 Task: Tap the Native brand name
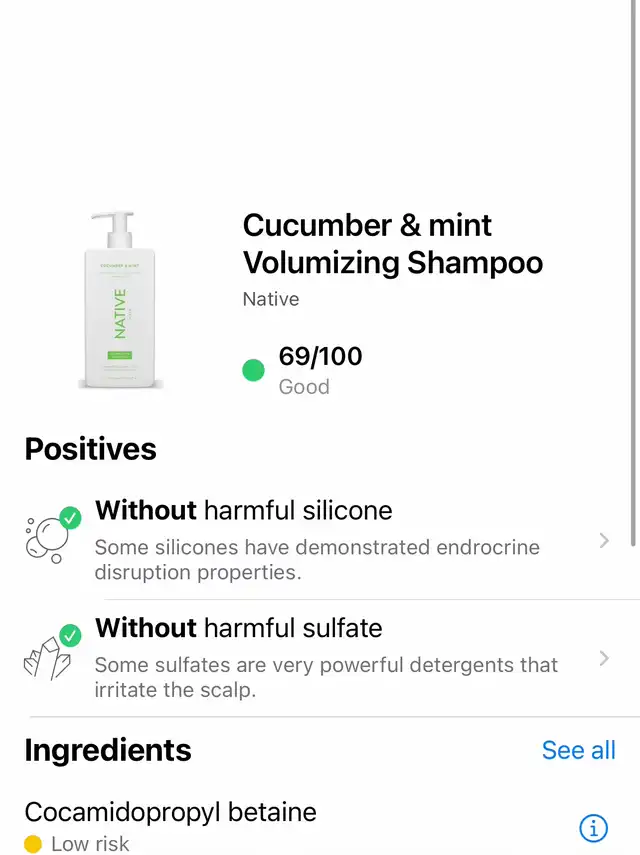click(x=271, y=299)
